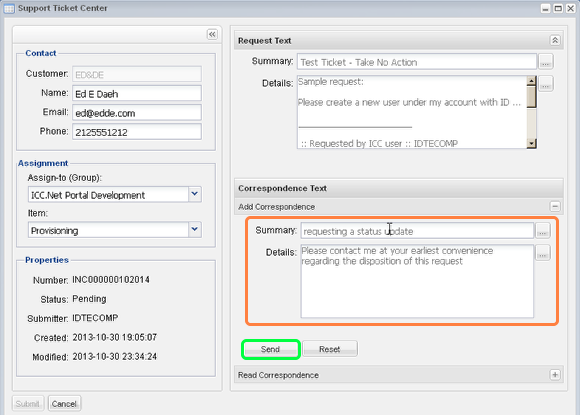This screenshot has width=580, height=415.
Task: Click the Details scrollbar thumb
Action: 532,97
